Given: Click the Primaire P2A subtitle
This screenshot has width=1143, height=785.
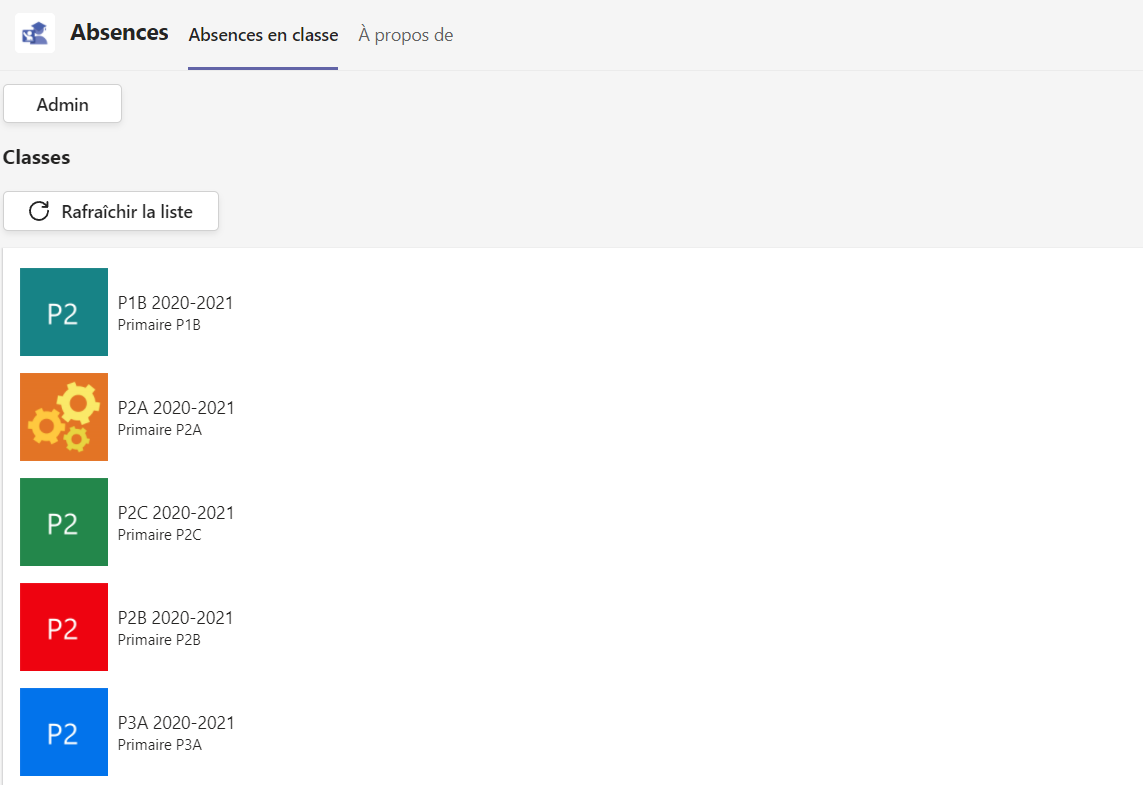Looking at the screenshot, I should point(160,430).
